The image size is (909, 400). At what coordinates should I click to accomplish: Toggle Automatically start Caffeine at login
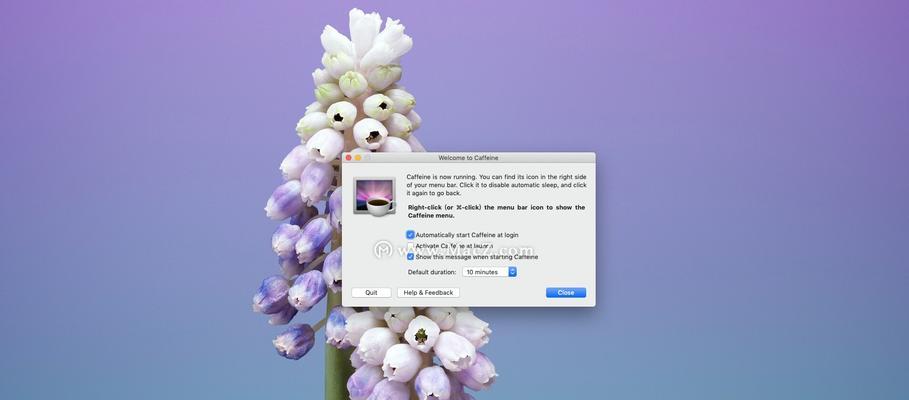tap(410, 235)
